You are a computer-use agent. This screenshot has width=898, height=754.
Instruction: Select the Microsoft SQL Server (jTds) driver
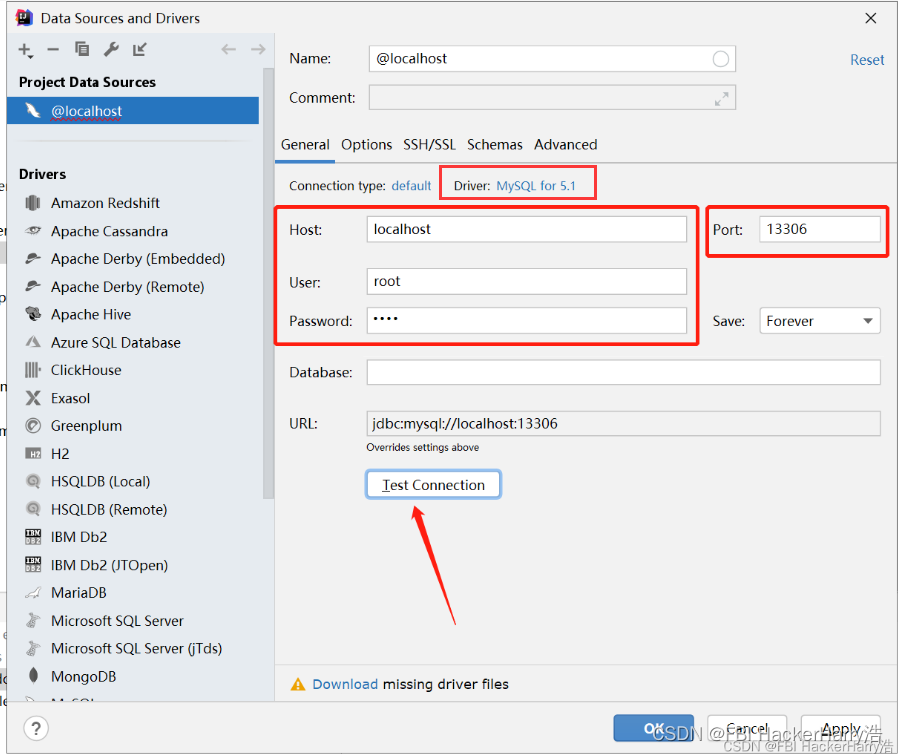coord(136,649)
